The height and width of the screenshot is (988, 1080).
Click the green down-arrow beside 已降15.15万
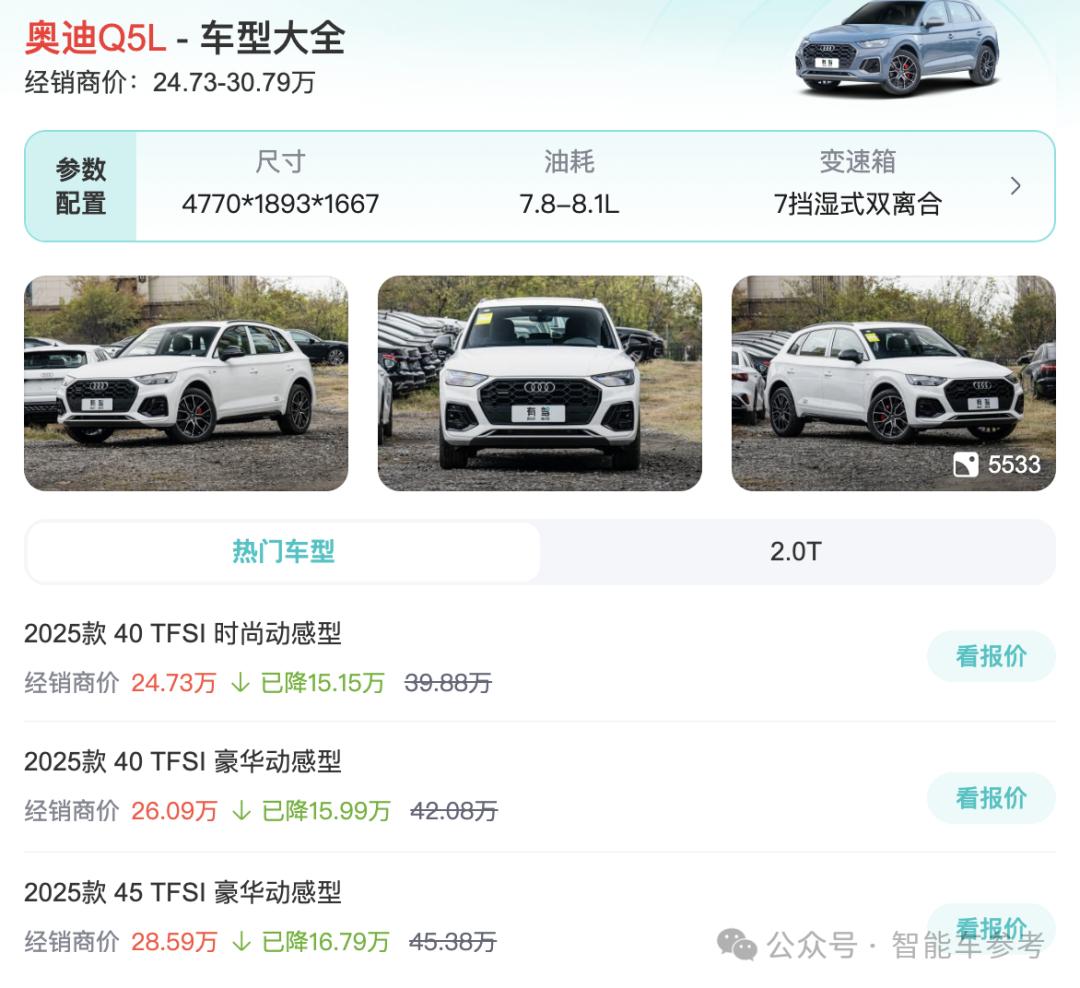(x=240, y=683)
